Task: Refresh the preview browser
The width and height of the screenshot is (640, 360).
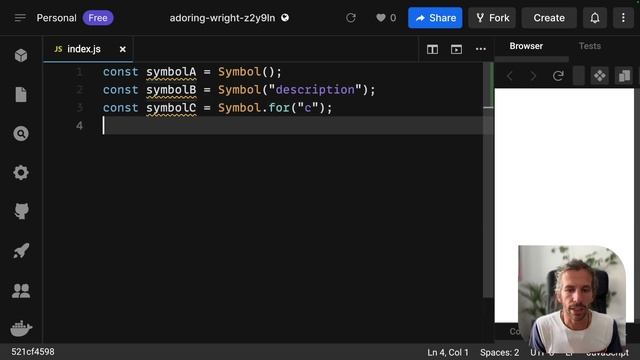Action: (x=558, y=76)
